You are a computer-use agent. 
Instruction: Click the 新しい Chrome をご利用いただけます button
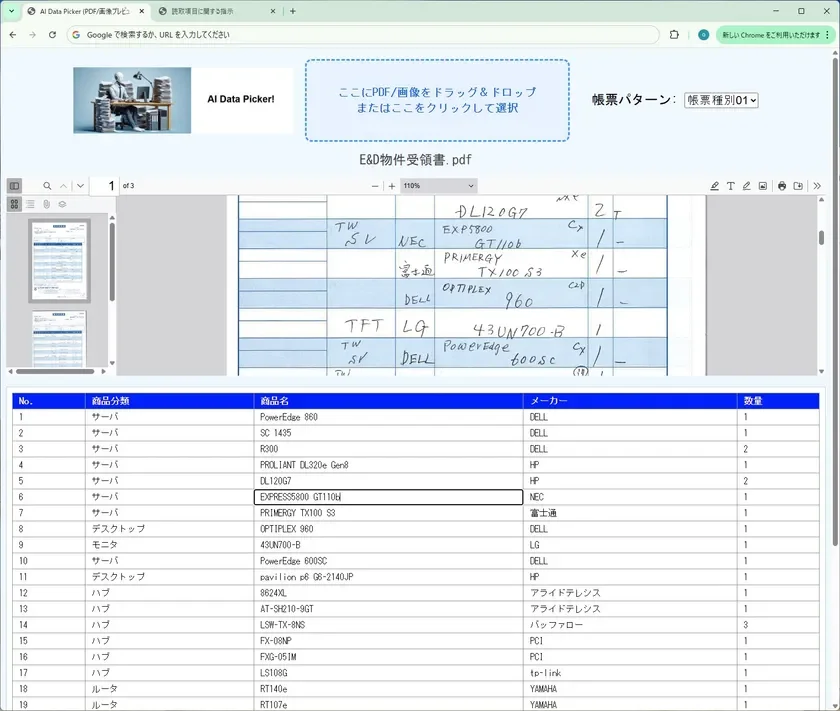(766, 34)
